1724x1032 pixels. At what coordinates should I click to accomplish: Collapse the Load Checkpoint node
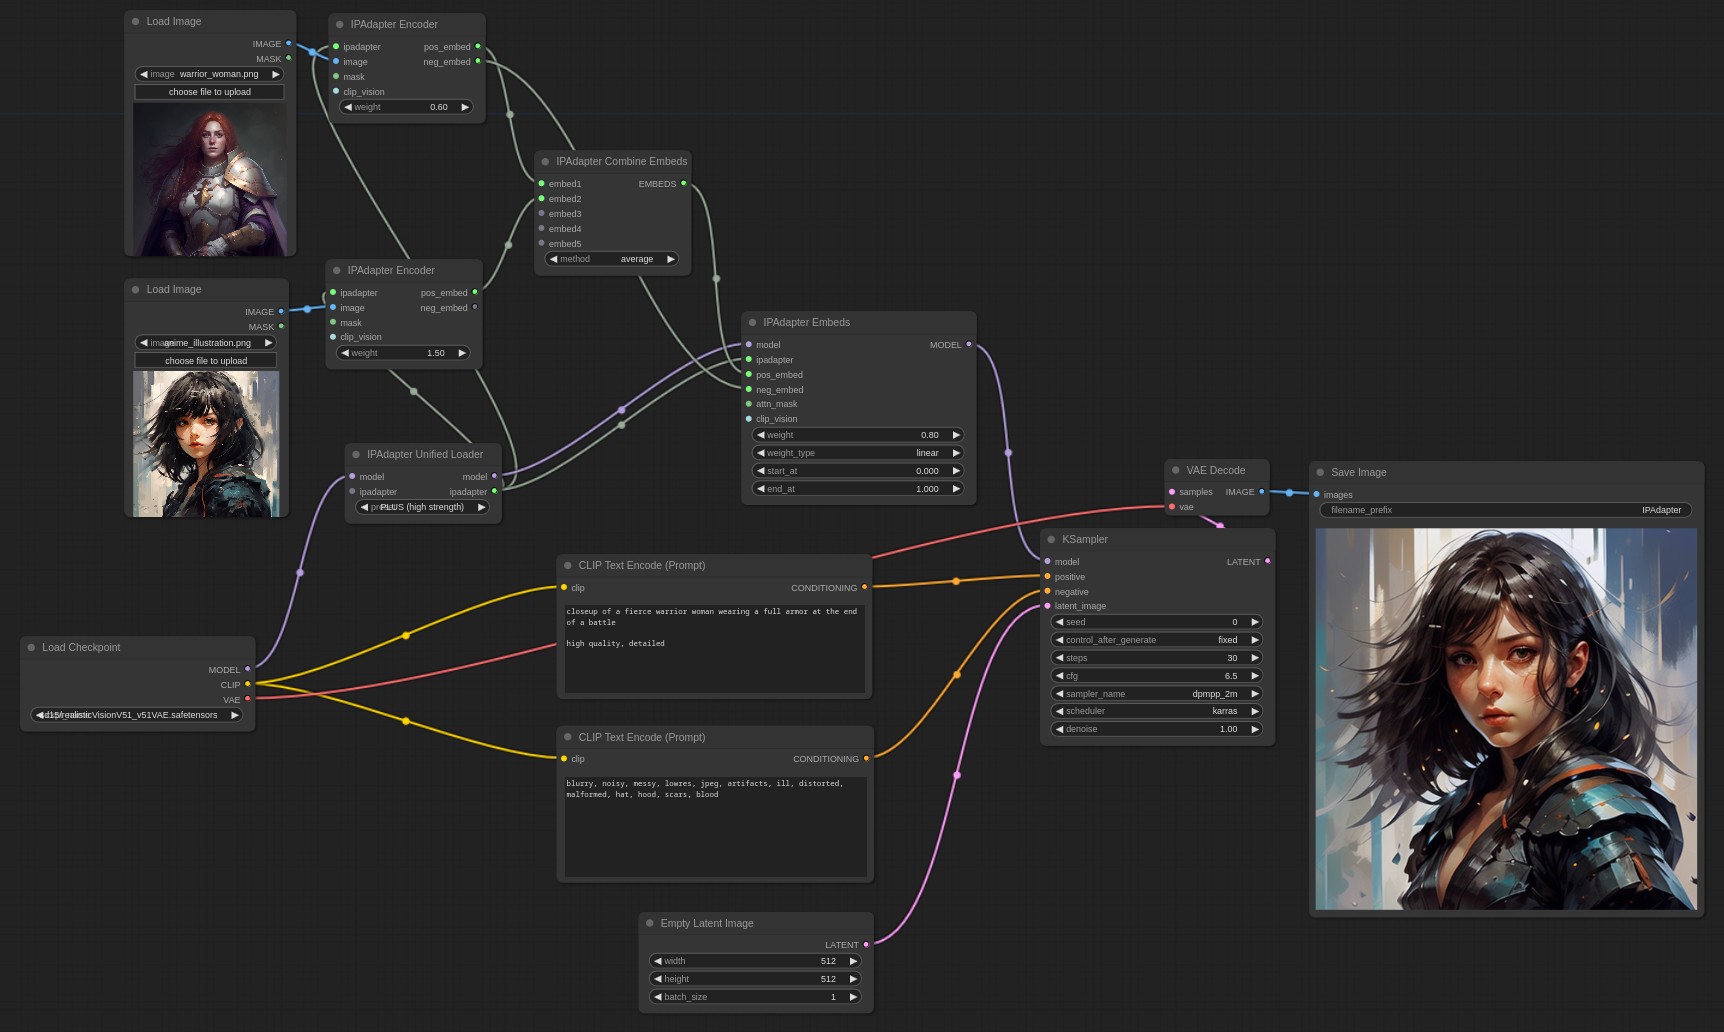click(31, 647)
